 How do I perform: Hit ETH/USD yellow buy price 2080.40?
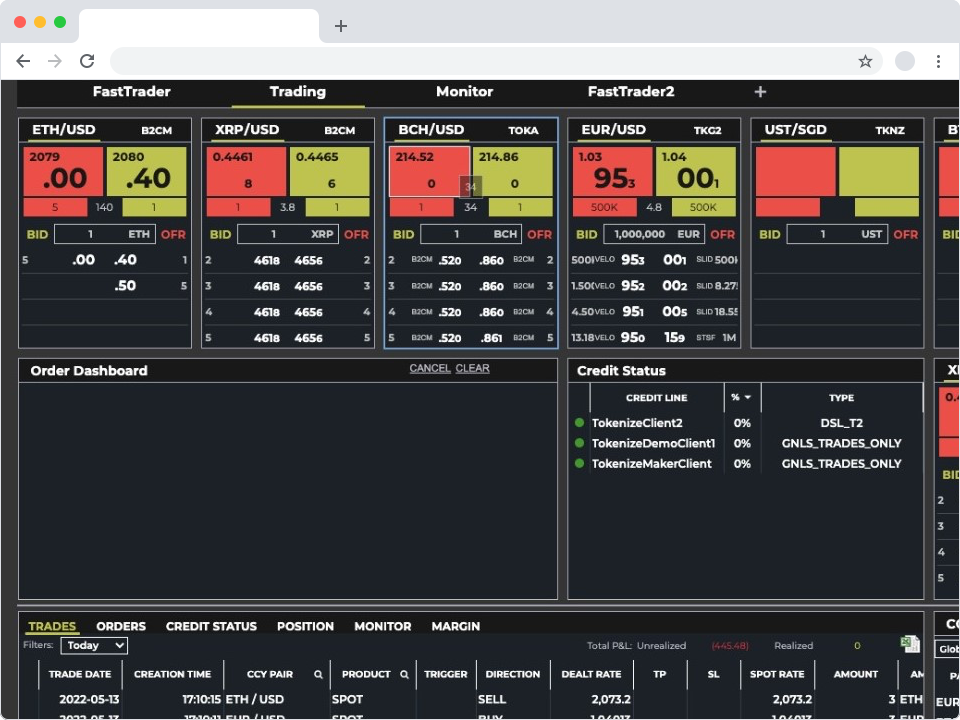tap(146, 171)
